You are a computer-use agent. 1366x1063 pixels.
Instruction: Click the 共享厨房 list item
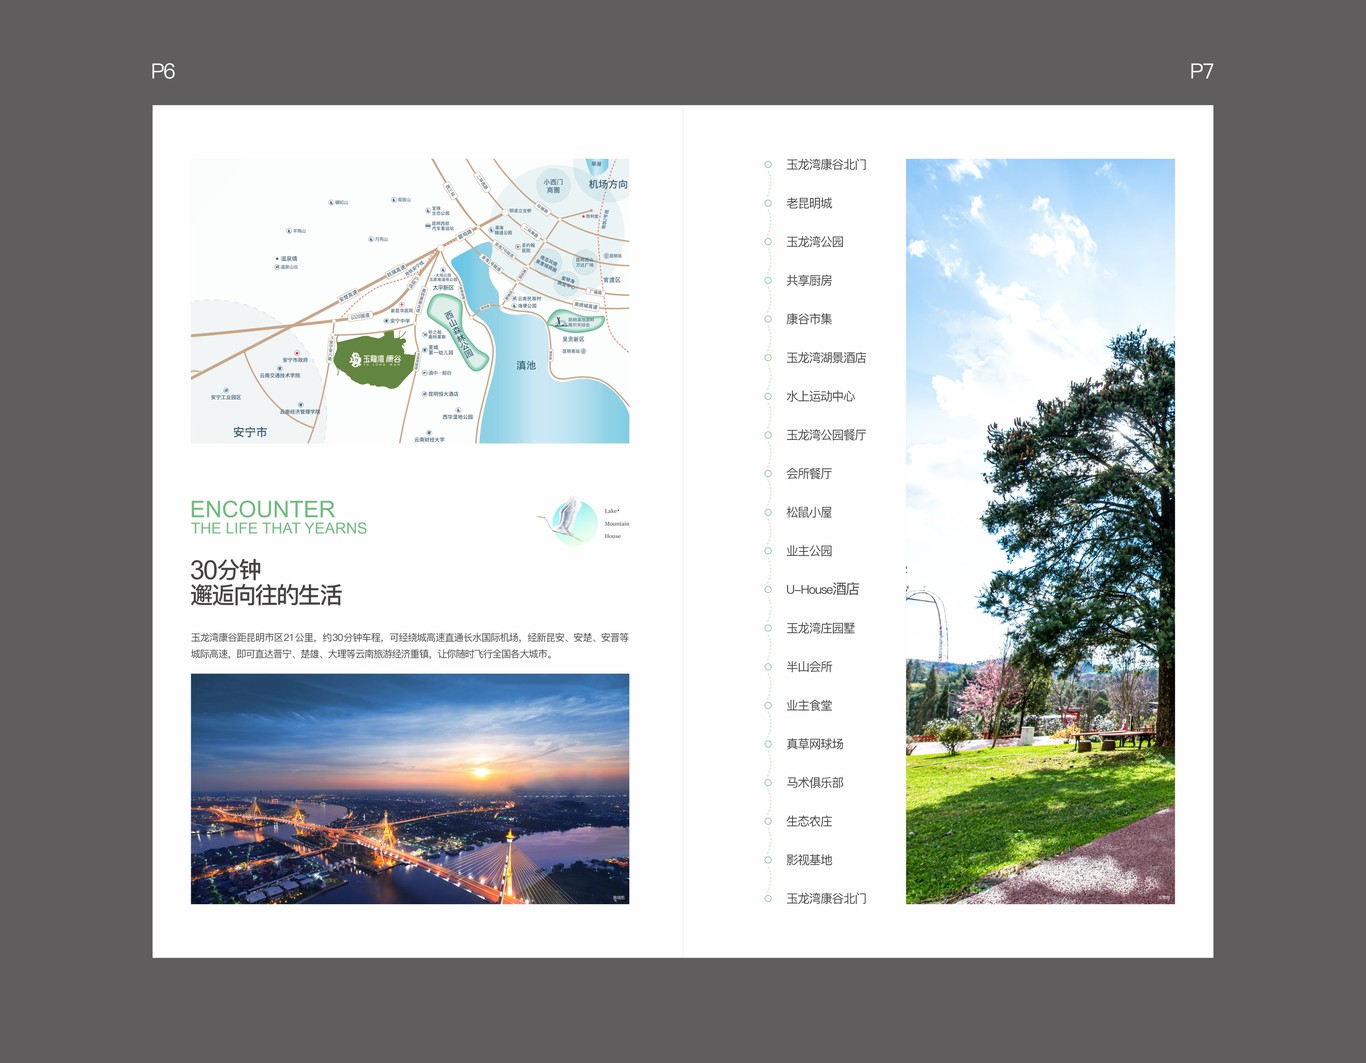[809, 281]
